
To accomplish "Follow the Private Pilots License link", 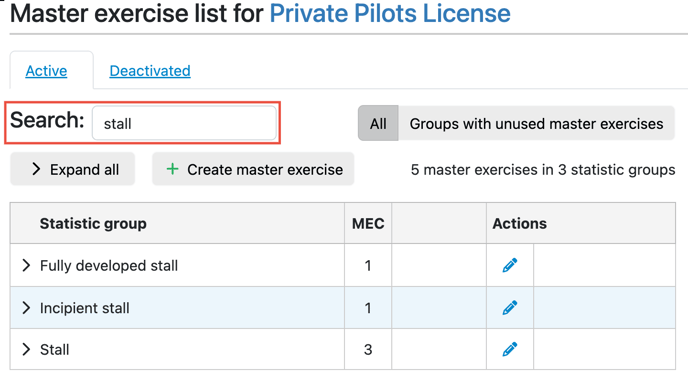I will click(x=390, y=13).
